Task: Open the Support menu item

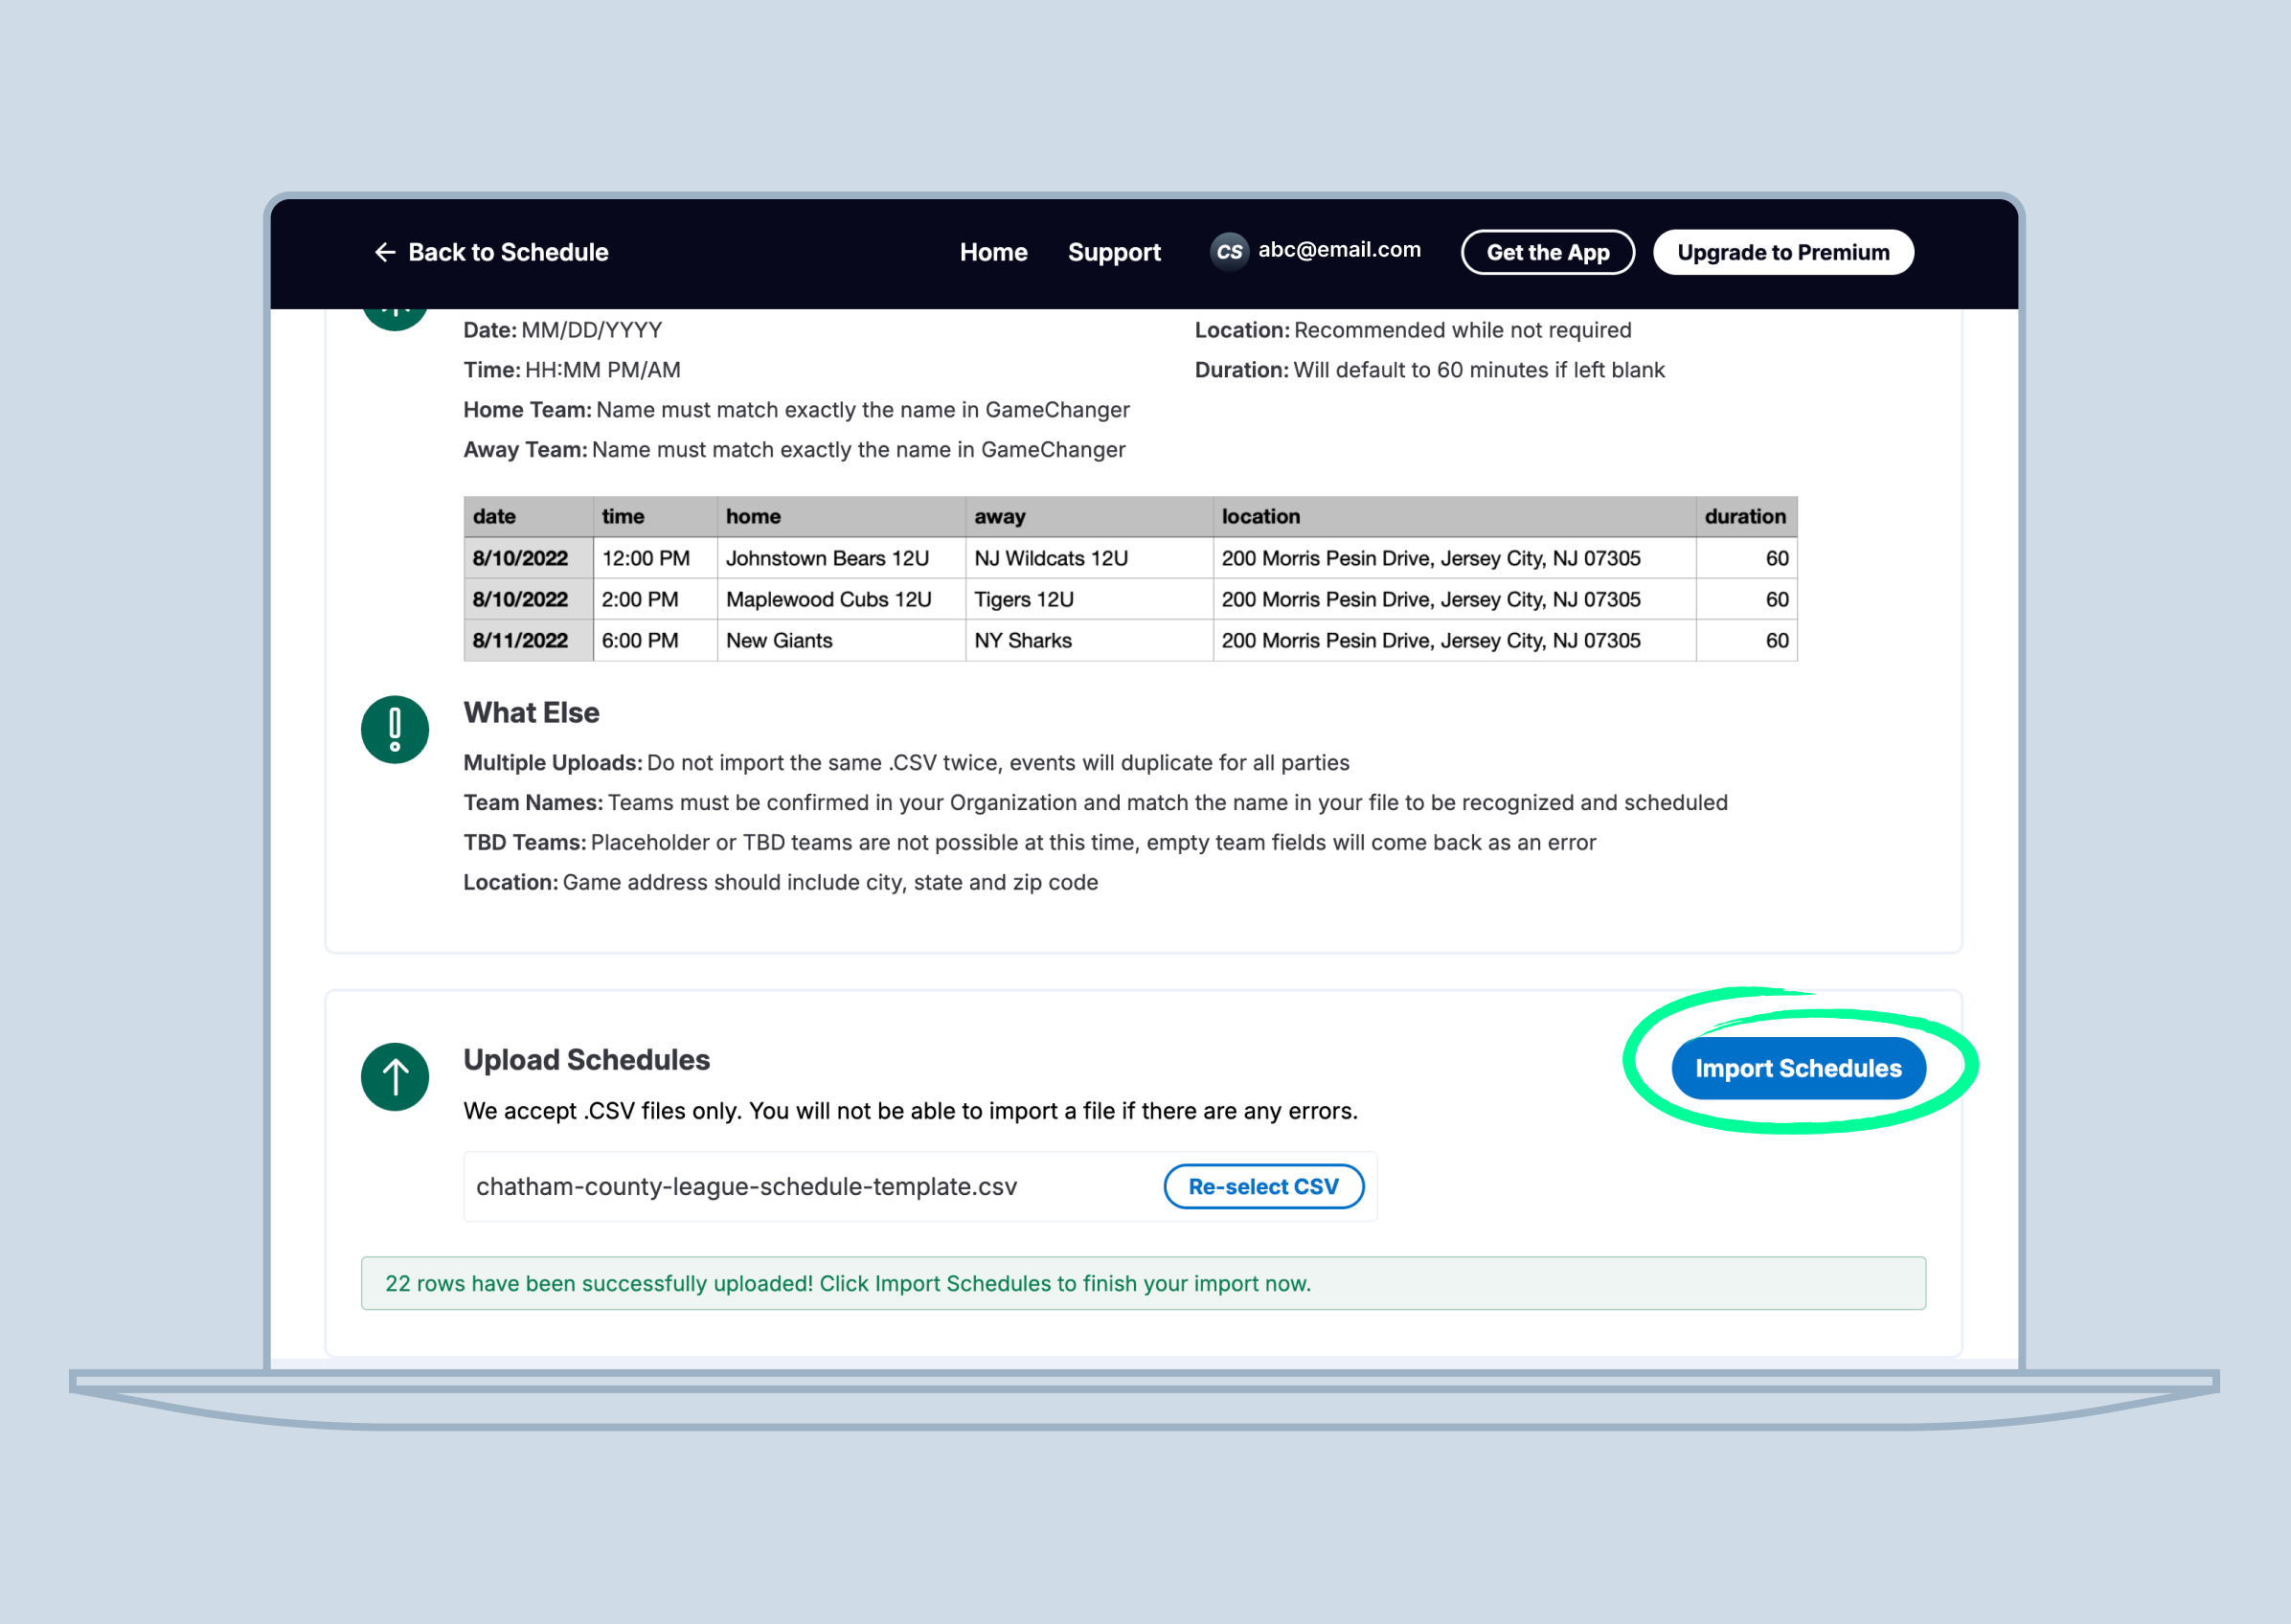Action: click(x=1114, y=253)
